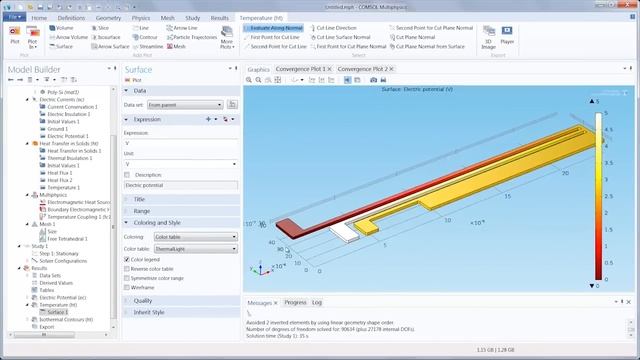Click the Plot button in Surface settings
Image resolution: width=640 pixels, height=360 pixels.
(x=133, y=80)
